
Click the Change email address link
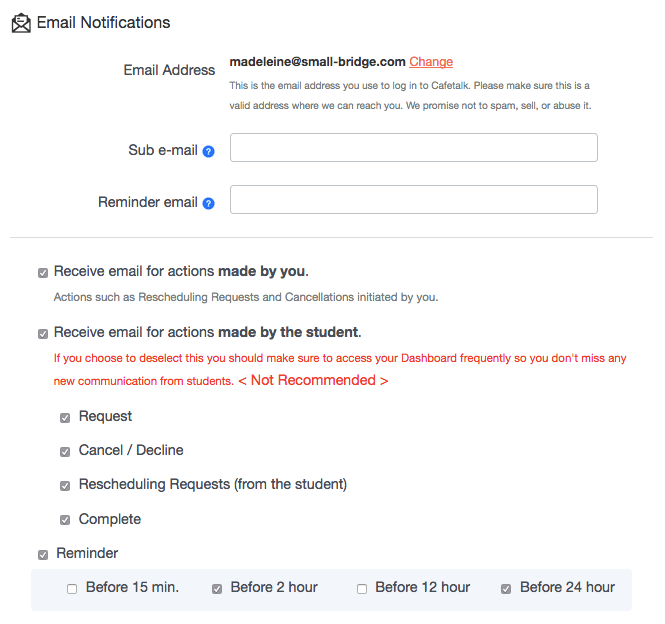point(431,62)
